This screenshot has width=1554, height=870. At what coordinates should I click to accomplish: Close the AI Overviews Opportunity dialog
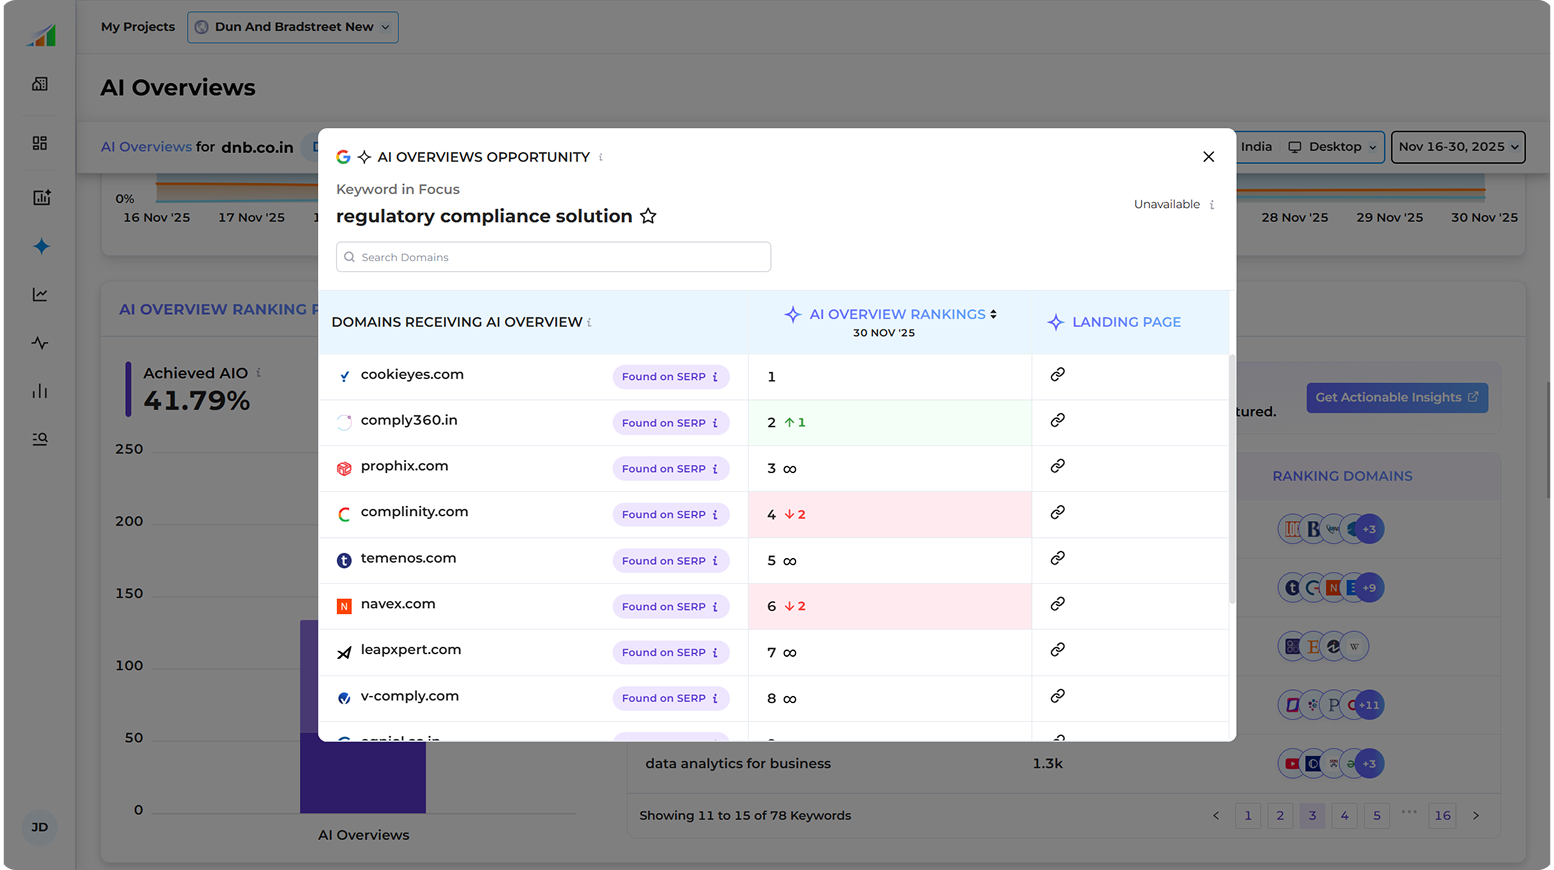tap(1208, 157)
